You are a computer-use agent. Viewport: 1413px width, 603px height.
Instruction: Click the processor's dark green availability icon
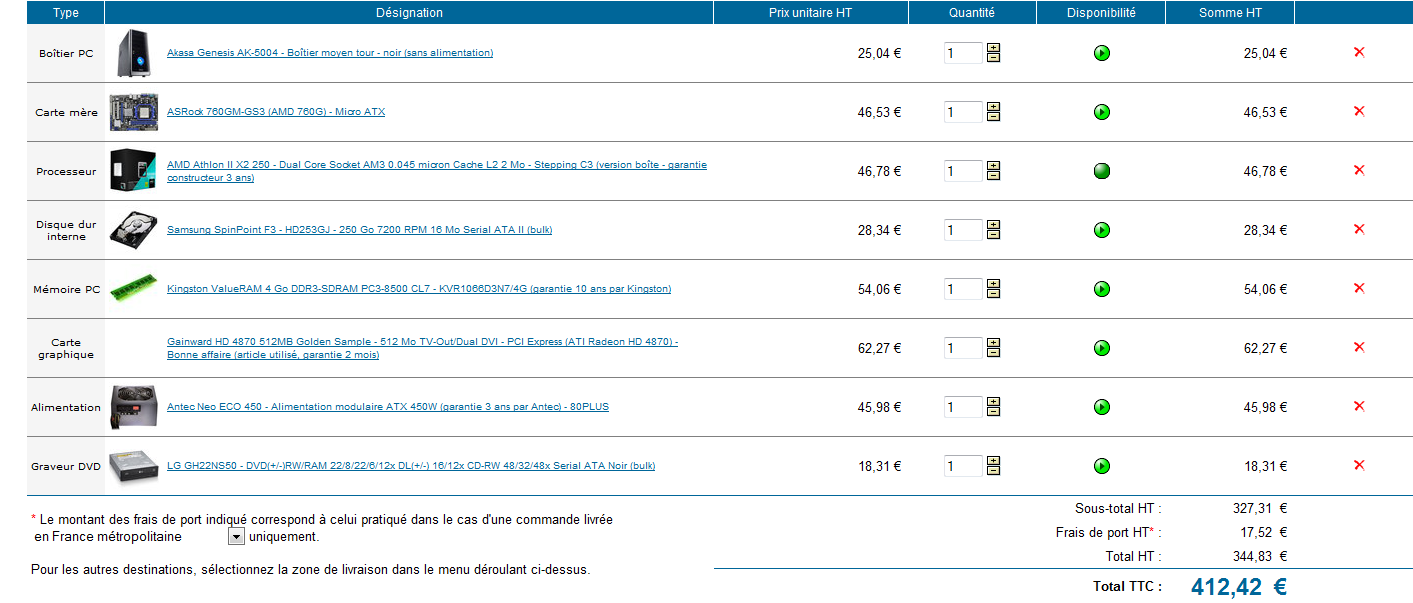(1101, 171)
